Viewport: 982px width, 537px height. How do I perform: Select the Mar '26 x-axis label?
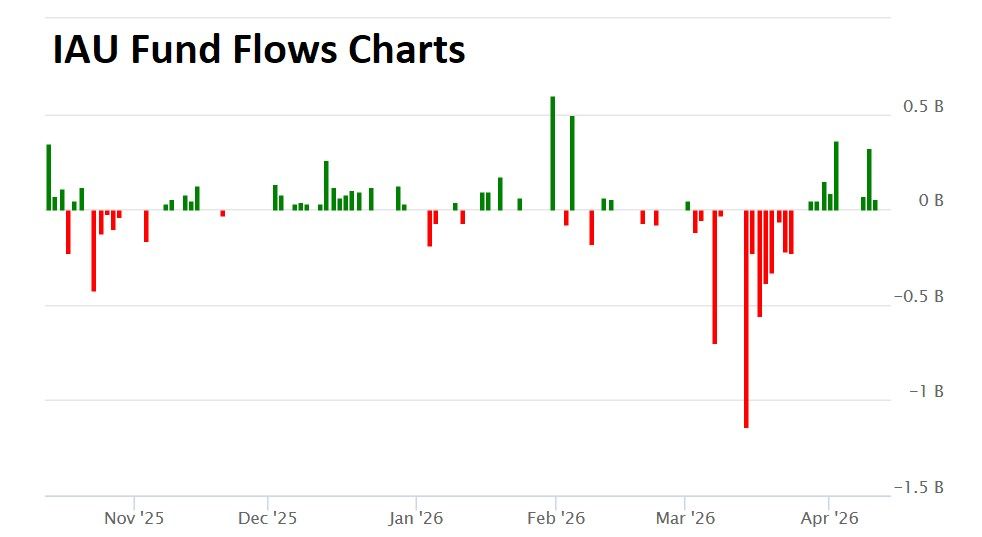pos(685,518)
